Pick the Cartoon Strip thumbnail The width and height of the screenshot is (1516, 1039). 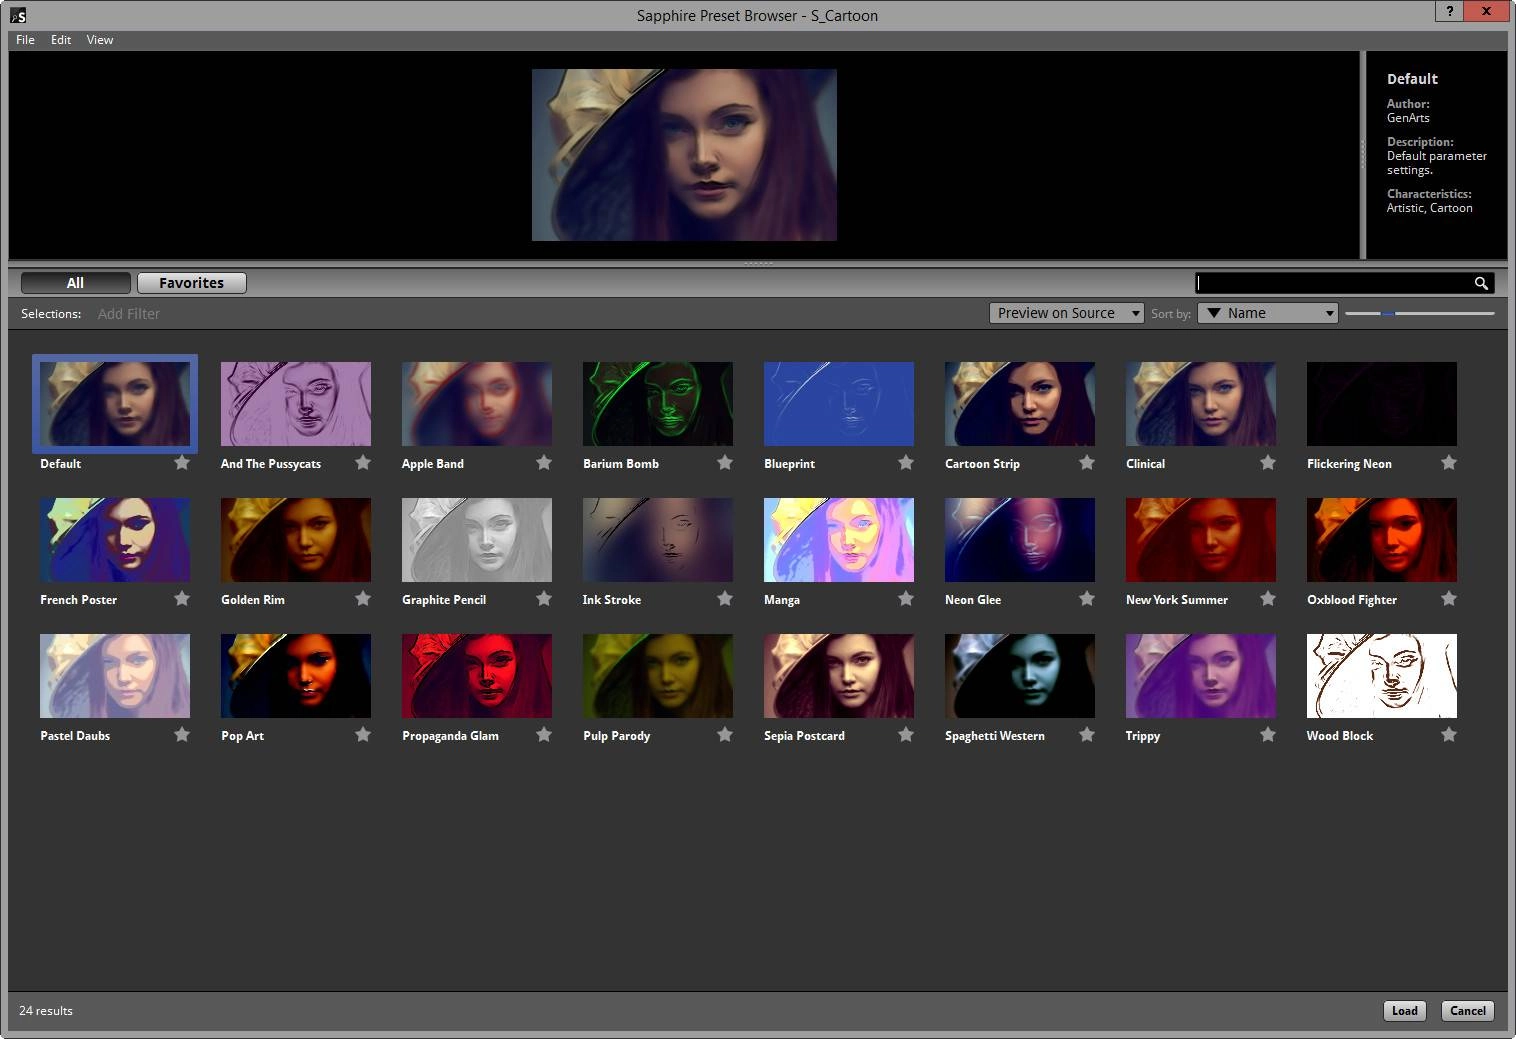point(1020,404)
